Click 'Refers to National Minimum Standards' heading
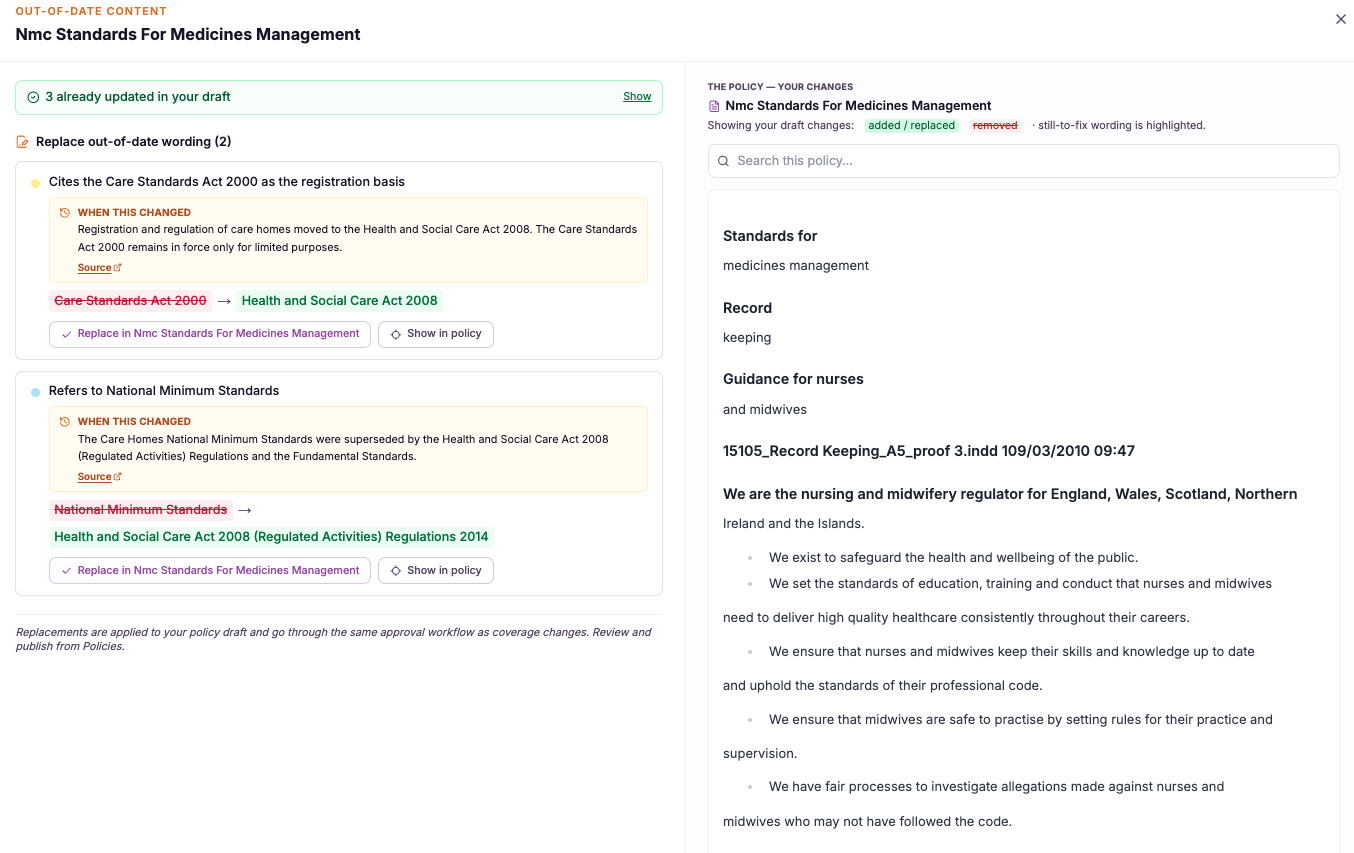 [164, 391]
